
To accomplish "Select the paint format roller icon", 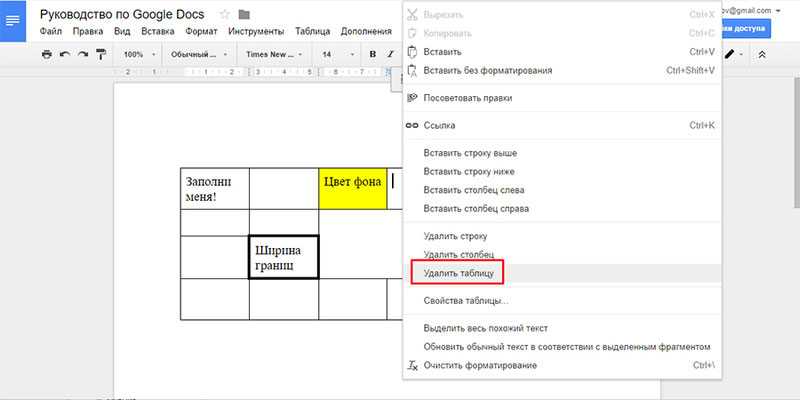I will 101,54.
